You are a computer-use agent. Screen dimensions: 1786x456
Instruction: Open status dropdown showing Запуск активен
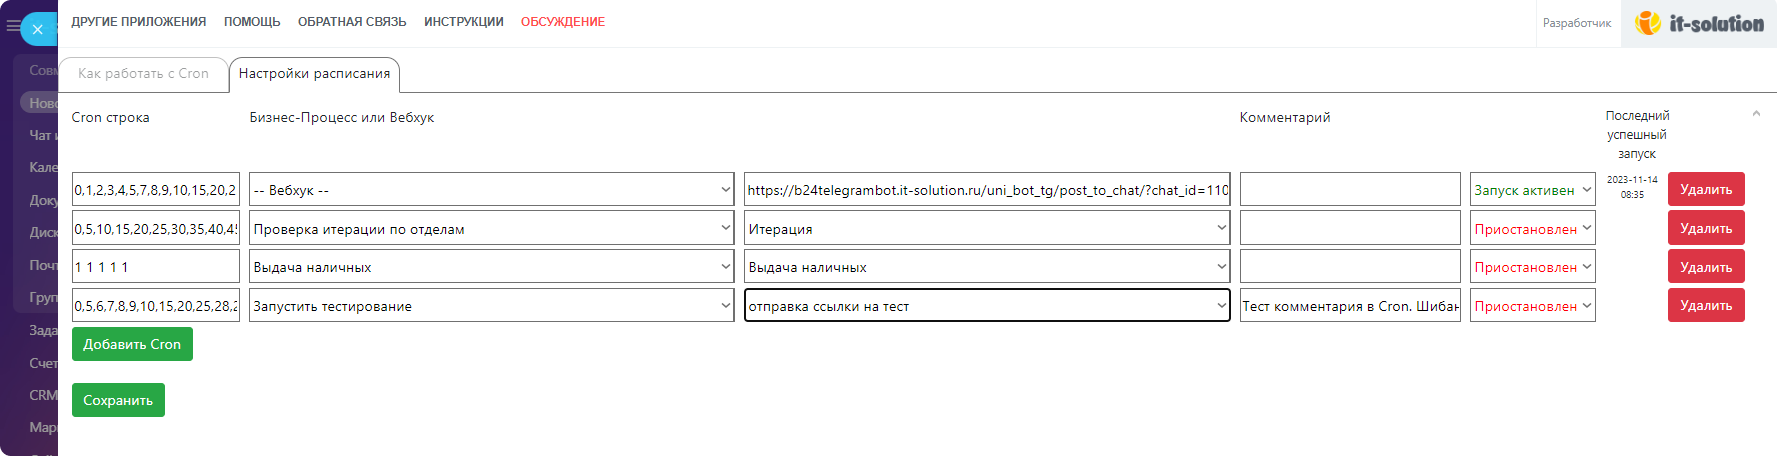[1531, 190]
